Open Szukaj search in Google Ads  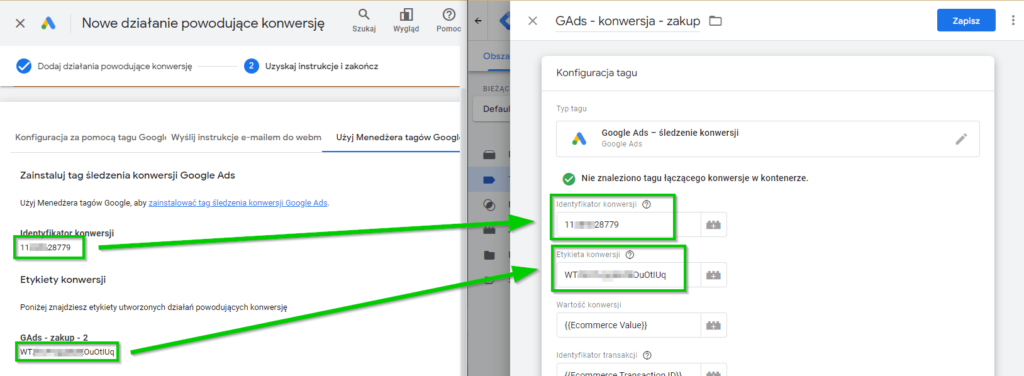tap(364, 21)
